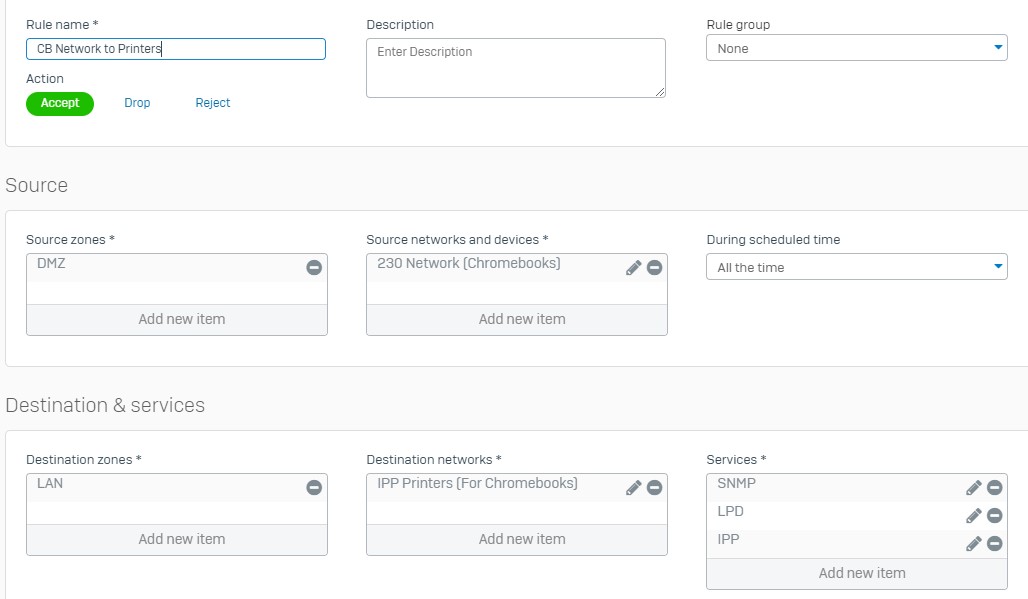Select the Accept action
The height and width of the screenshot is (599, 1028).
60,103
